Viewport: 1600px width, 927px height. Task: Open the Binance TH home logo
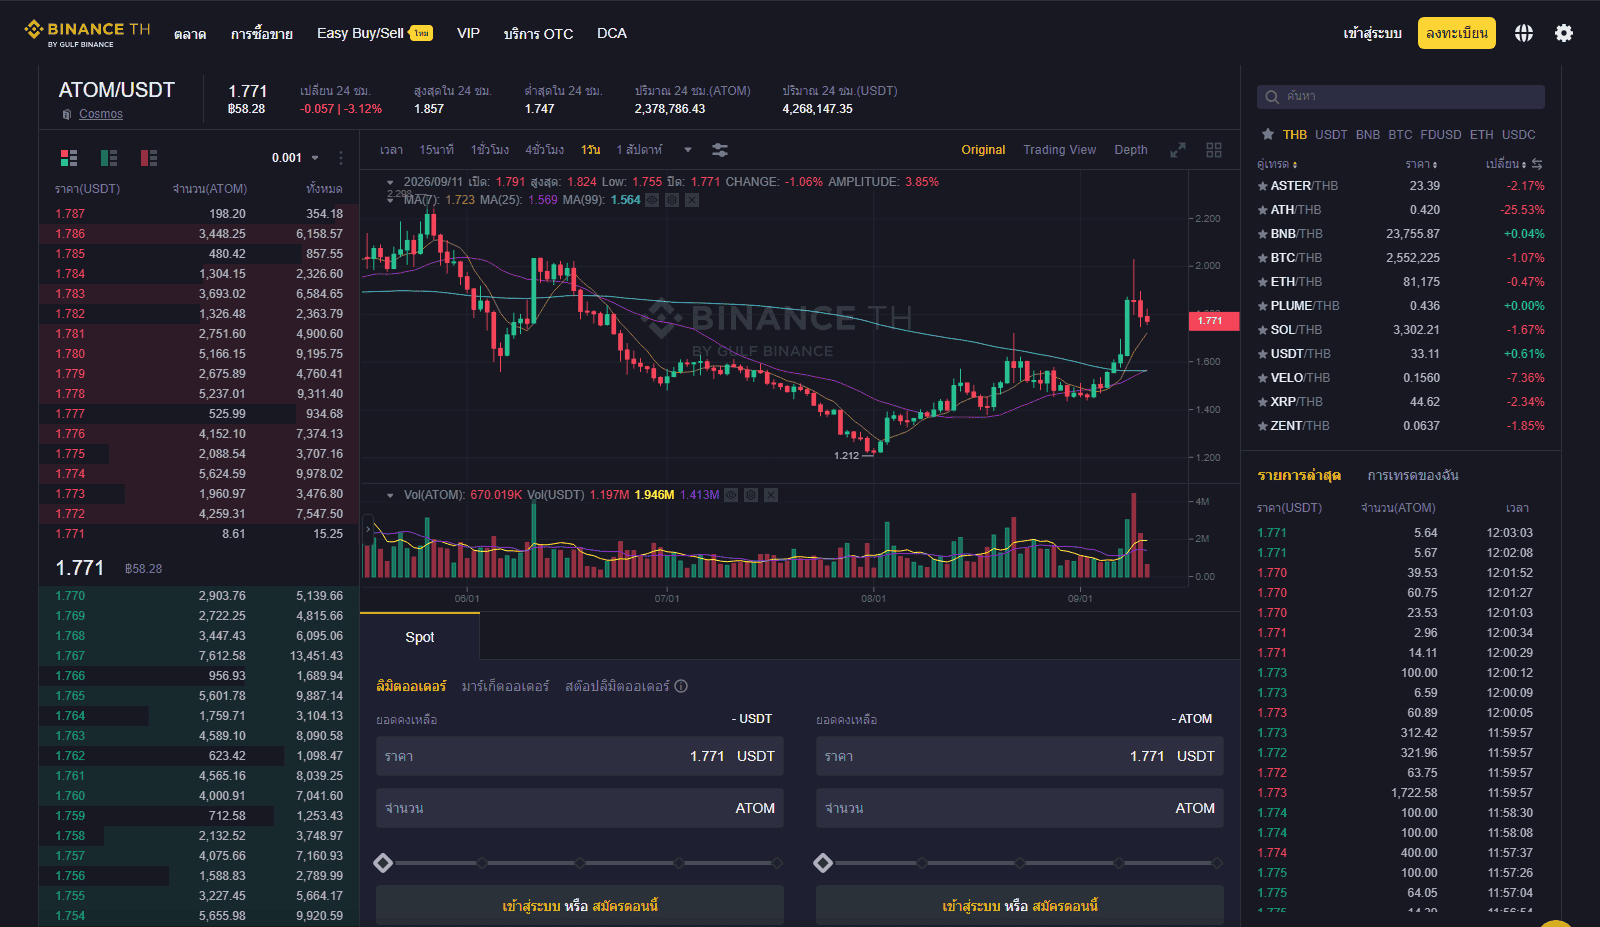87,33
